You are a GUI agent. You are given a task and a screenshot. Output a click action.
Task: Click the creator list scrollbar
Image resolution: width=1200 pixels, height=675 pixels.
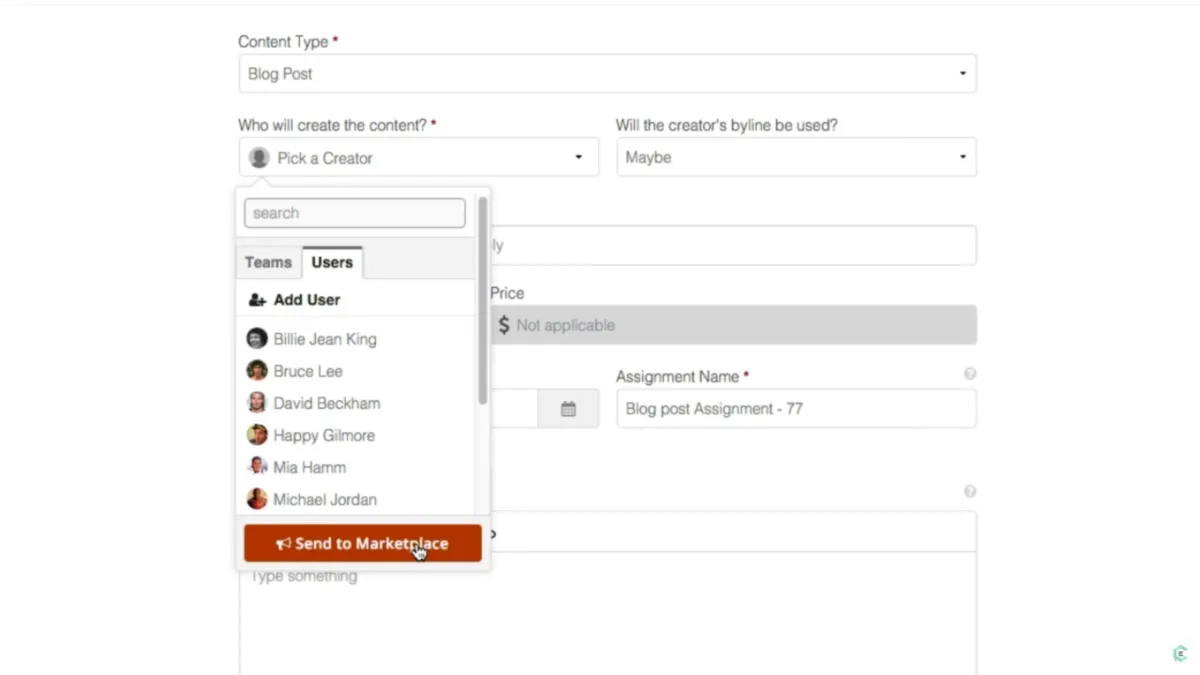pos(483,300)
